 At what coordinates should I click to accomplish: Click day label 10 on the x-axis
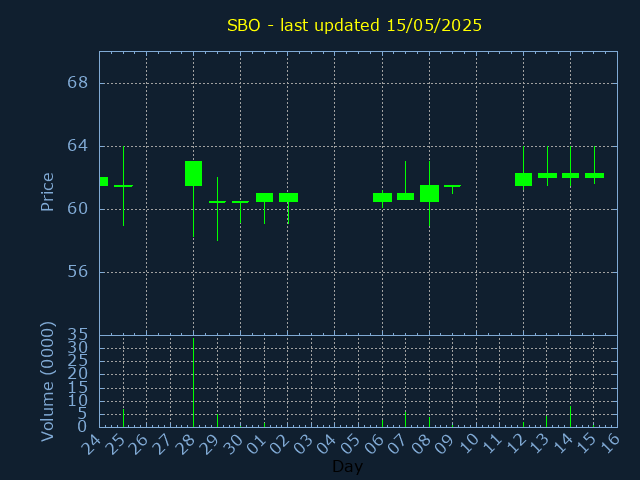pos(468,444)
